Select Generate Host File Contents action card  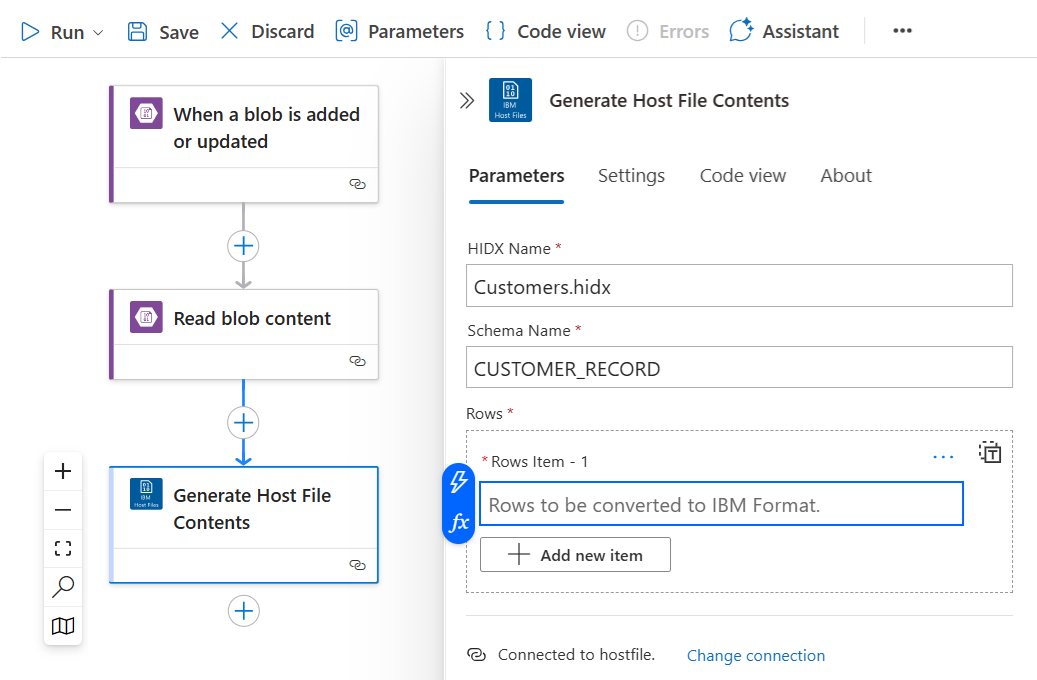click(245, 525)
